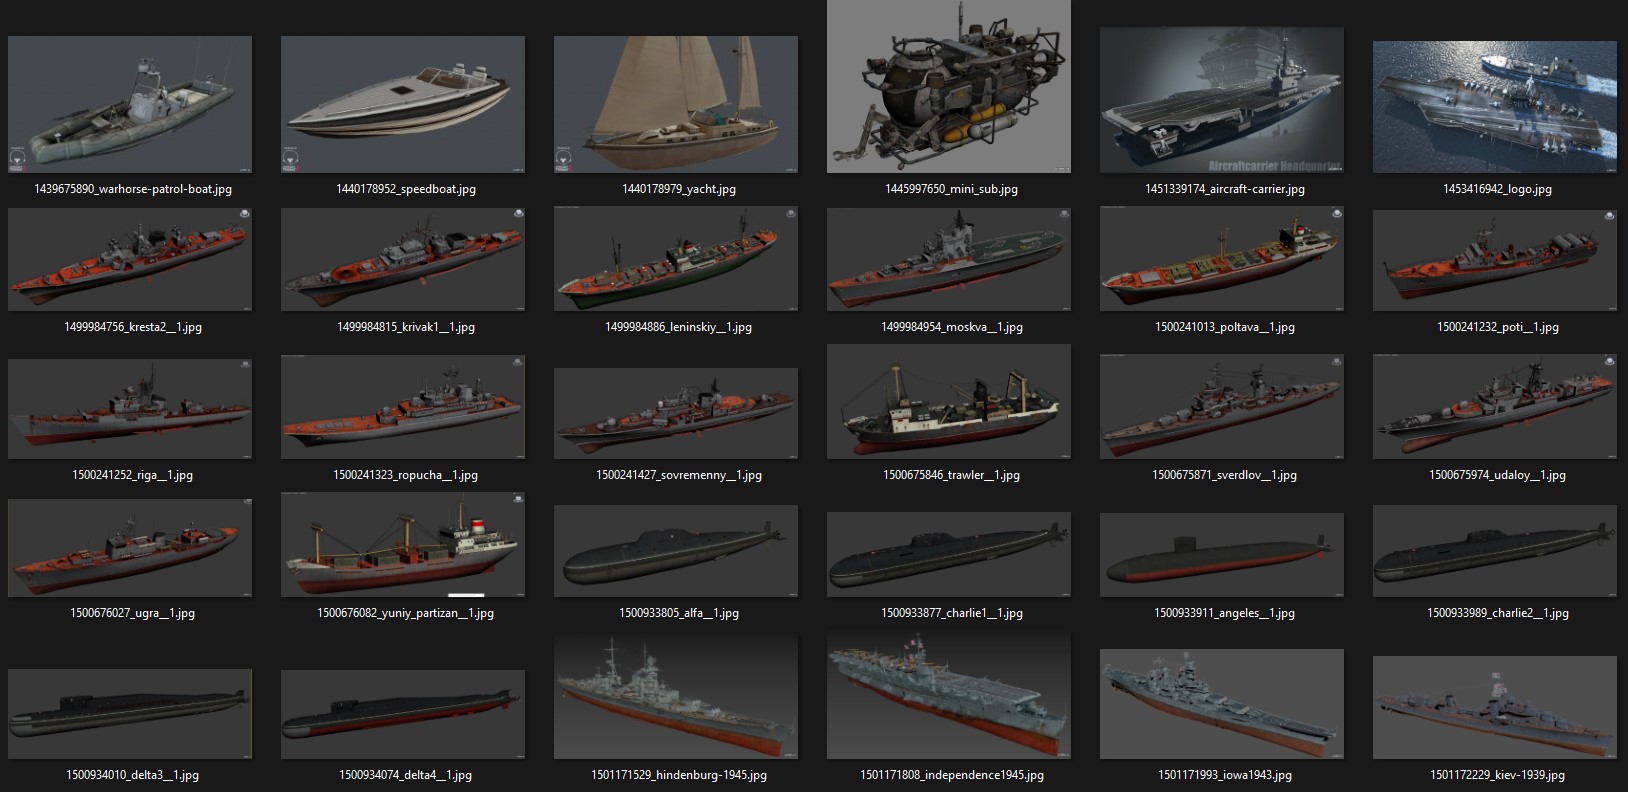The height and width of the screenshot is (792, 1628).
Task: Select the yacht.jpg sailboat thumbnail
Action: click(676, 105)
